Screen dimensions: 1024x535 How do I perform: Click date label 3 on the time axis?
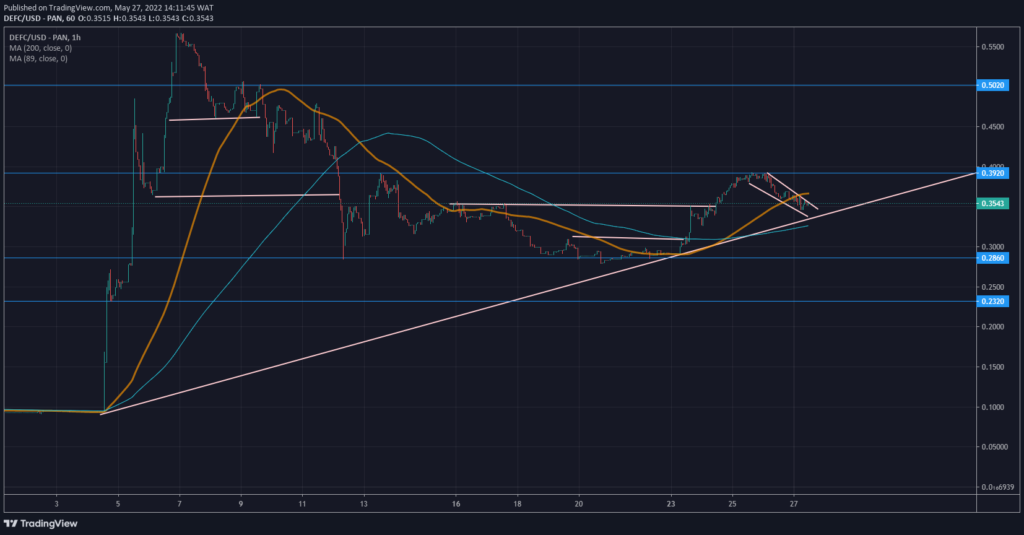coord(57,504)
